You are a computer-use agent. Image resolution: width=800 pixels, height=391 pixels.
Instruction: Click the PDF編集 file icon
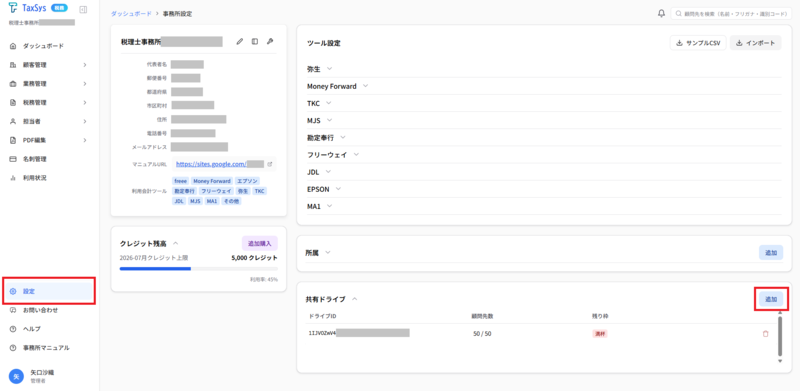point(13,140)
